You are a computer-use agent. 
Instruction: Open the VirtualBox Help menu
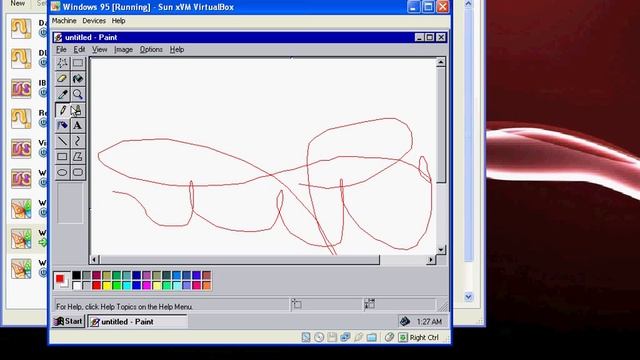click(118, 21)
